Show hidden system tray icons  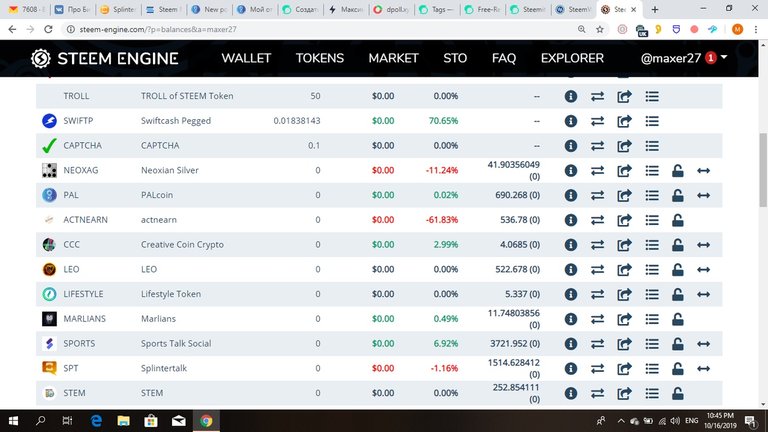(x=621, y=421)
